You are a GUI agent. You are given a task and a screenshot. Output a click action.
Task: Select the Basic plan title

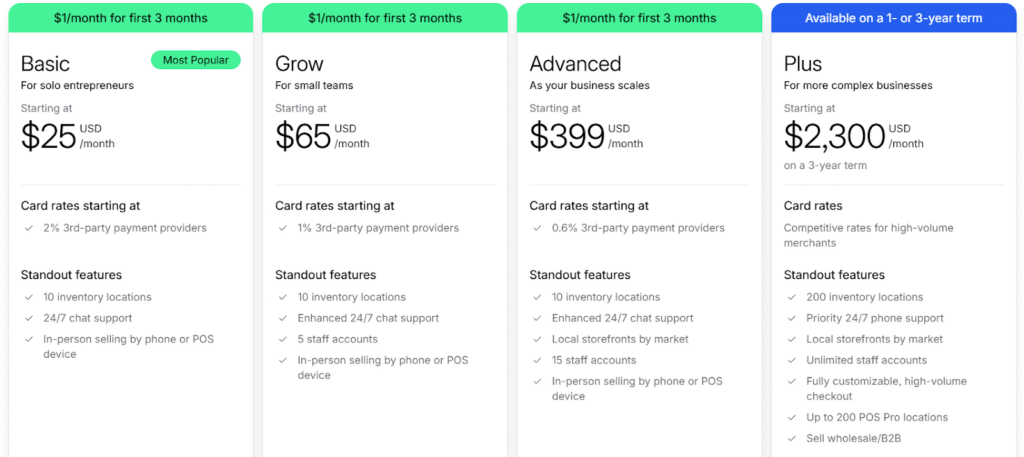pos(46,64)
